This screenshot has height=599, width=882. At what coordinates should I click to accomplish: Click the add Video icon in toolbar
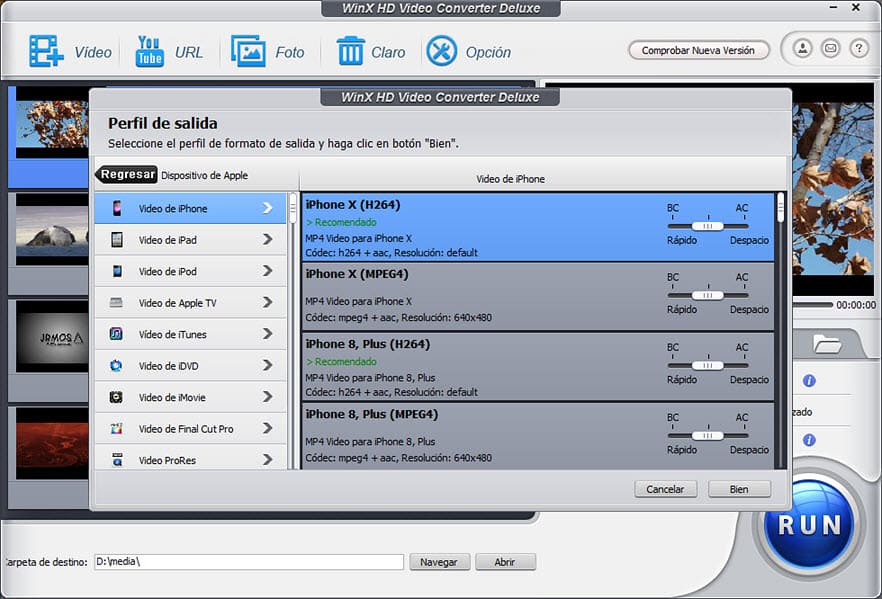pos(46,51)
